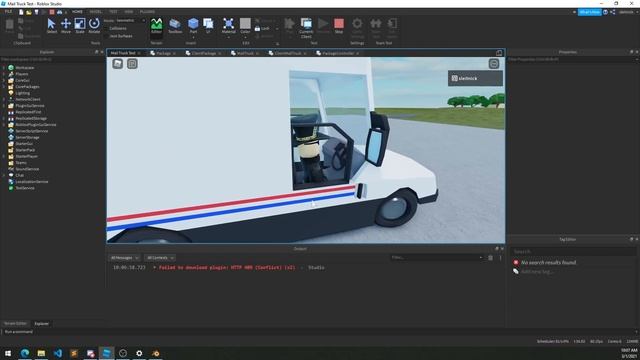Click the share icon in title bar
Image resolution: width=640 pixels, height=360 pixels.
point(613,12)
